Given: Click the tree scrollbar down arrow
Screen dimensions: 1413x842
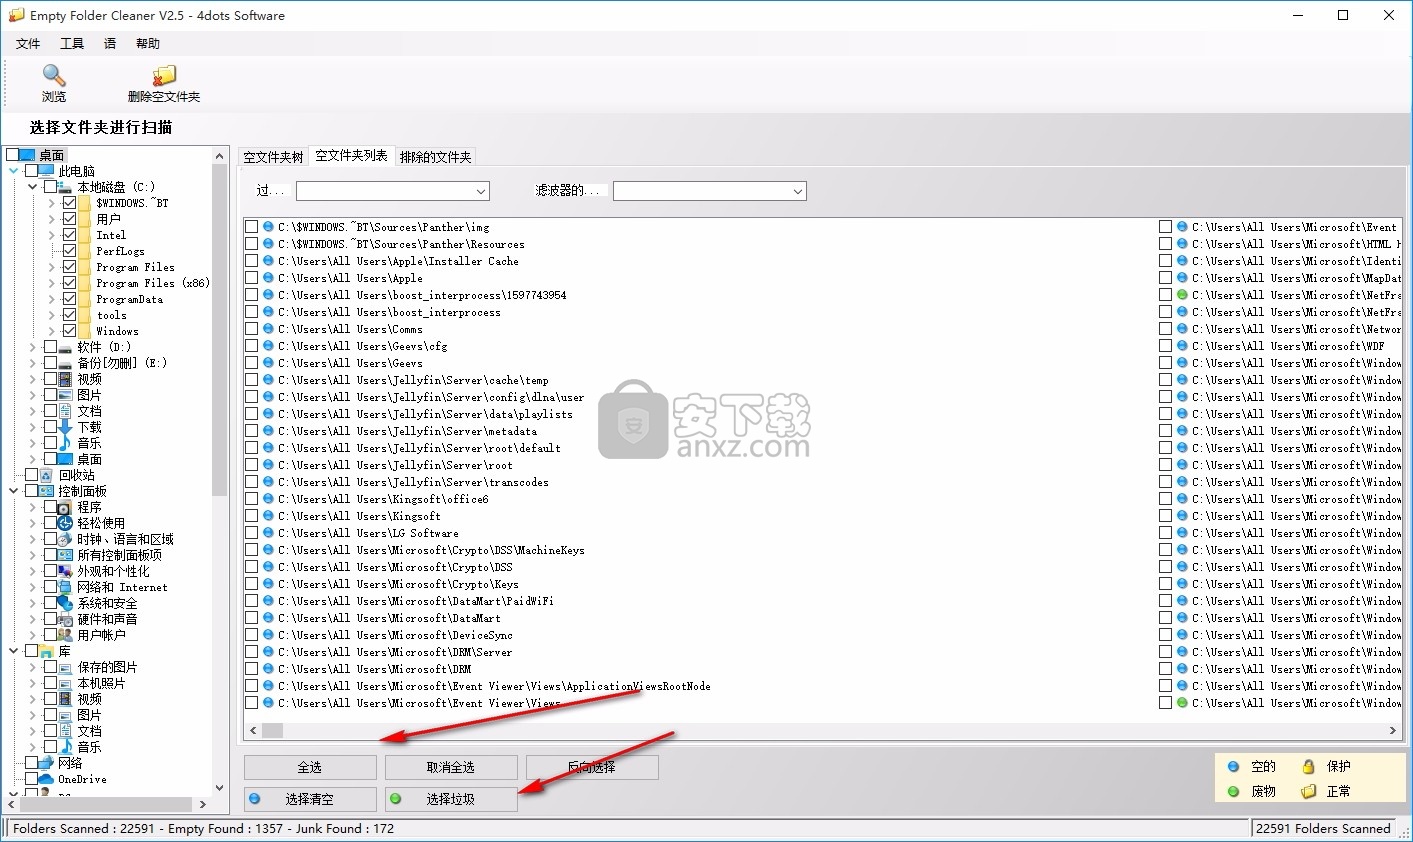Looking at the screenshot, I should [x=220, y=788].
